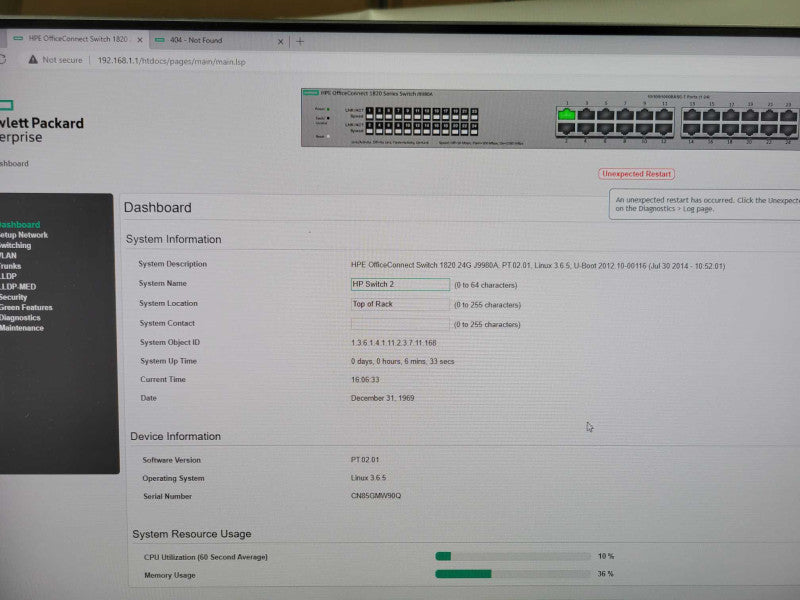Screen dimensions: 800x600
Task: Click the Hewlett Packard Enterprise green logo
Action: pyautogui.click(x=6, y=106)
